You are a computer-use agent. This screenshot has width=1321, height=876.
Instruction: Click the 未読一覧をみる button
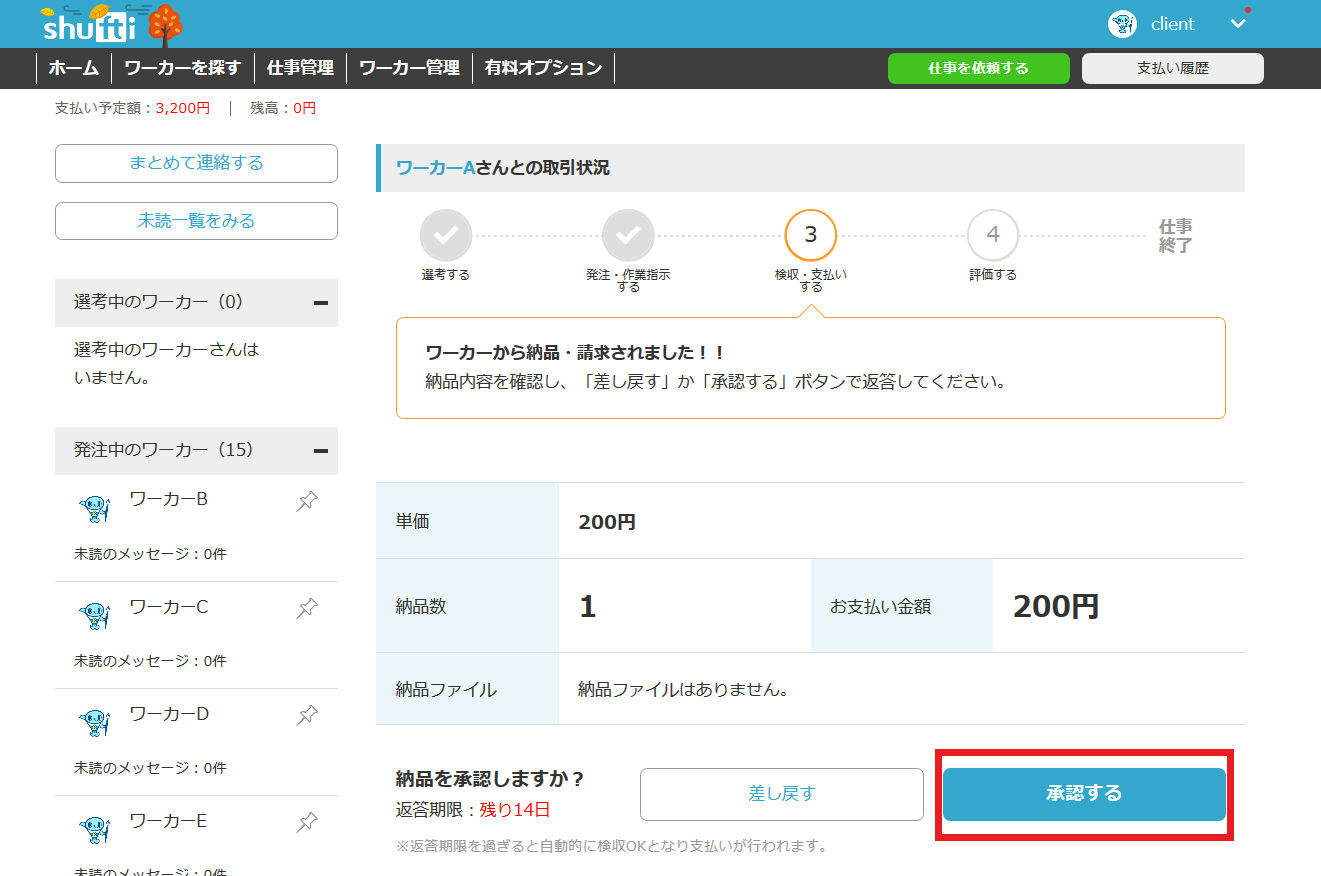click(196, 221)
